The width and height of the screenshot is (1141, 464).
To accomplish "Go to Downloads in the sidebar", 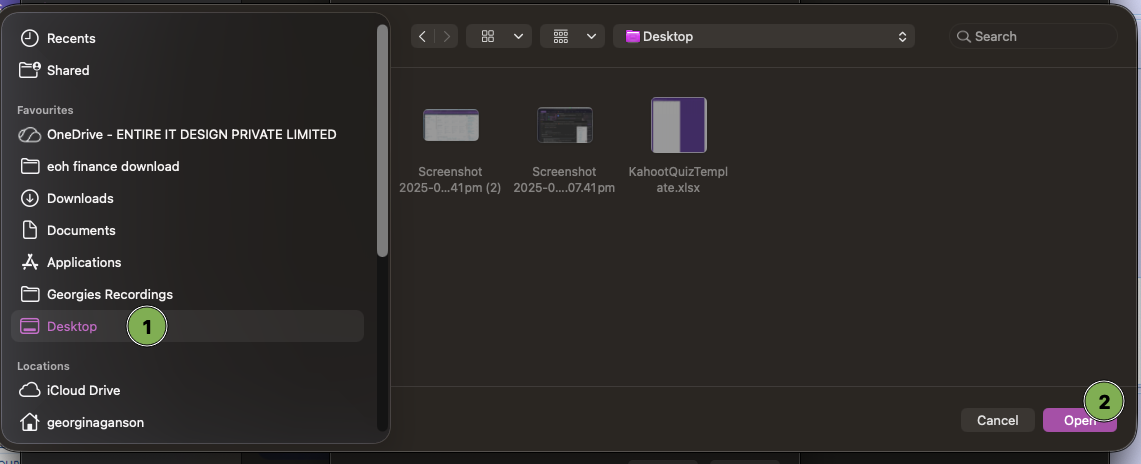I will (x=80, y=198).
